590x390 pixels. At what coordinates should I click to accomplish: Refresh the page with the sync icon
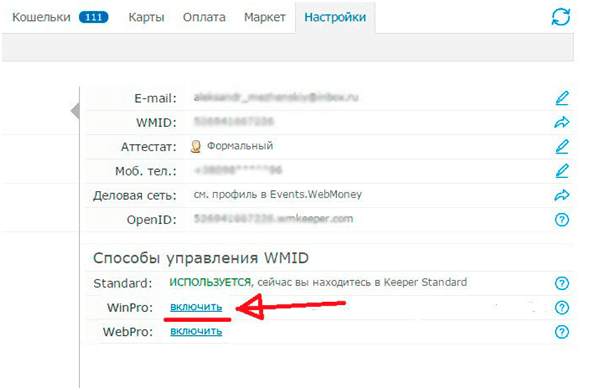click(x=561, y=17)
